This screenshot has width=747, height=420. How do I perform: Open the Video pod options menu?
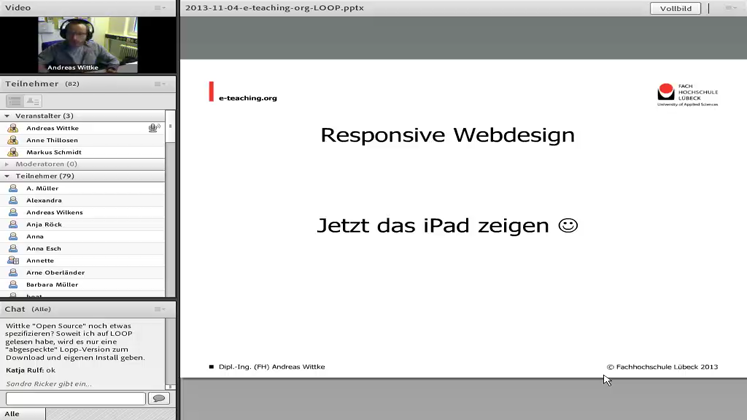tap(159, 8)
